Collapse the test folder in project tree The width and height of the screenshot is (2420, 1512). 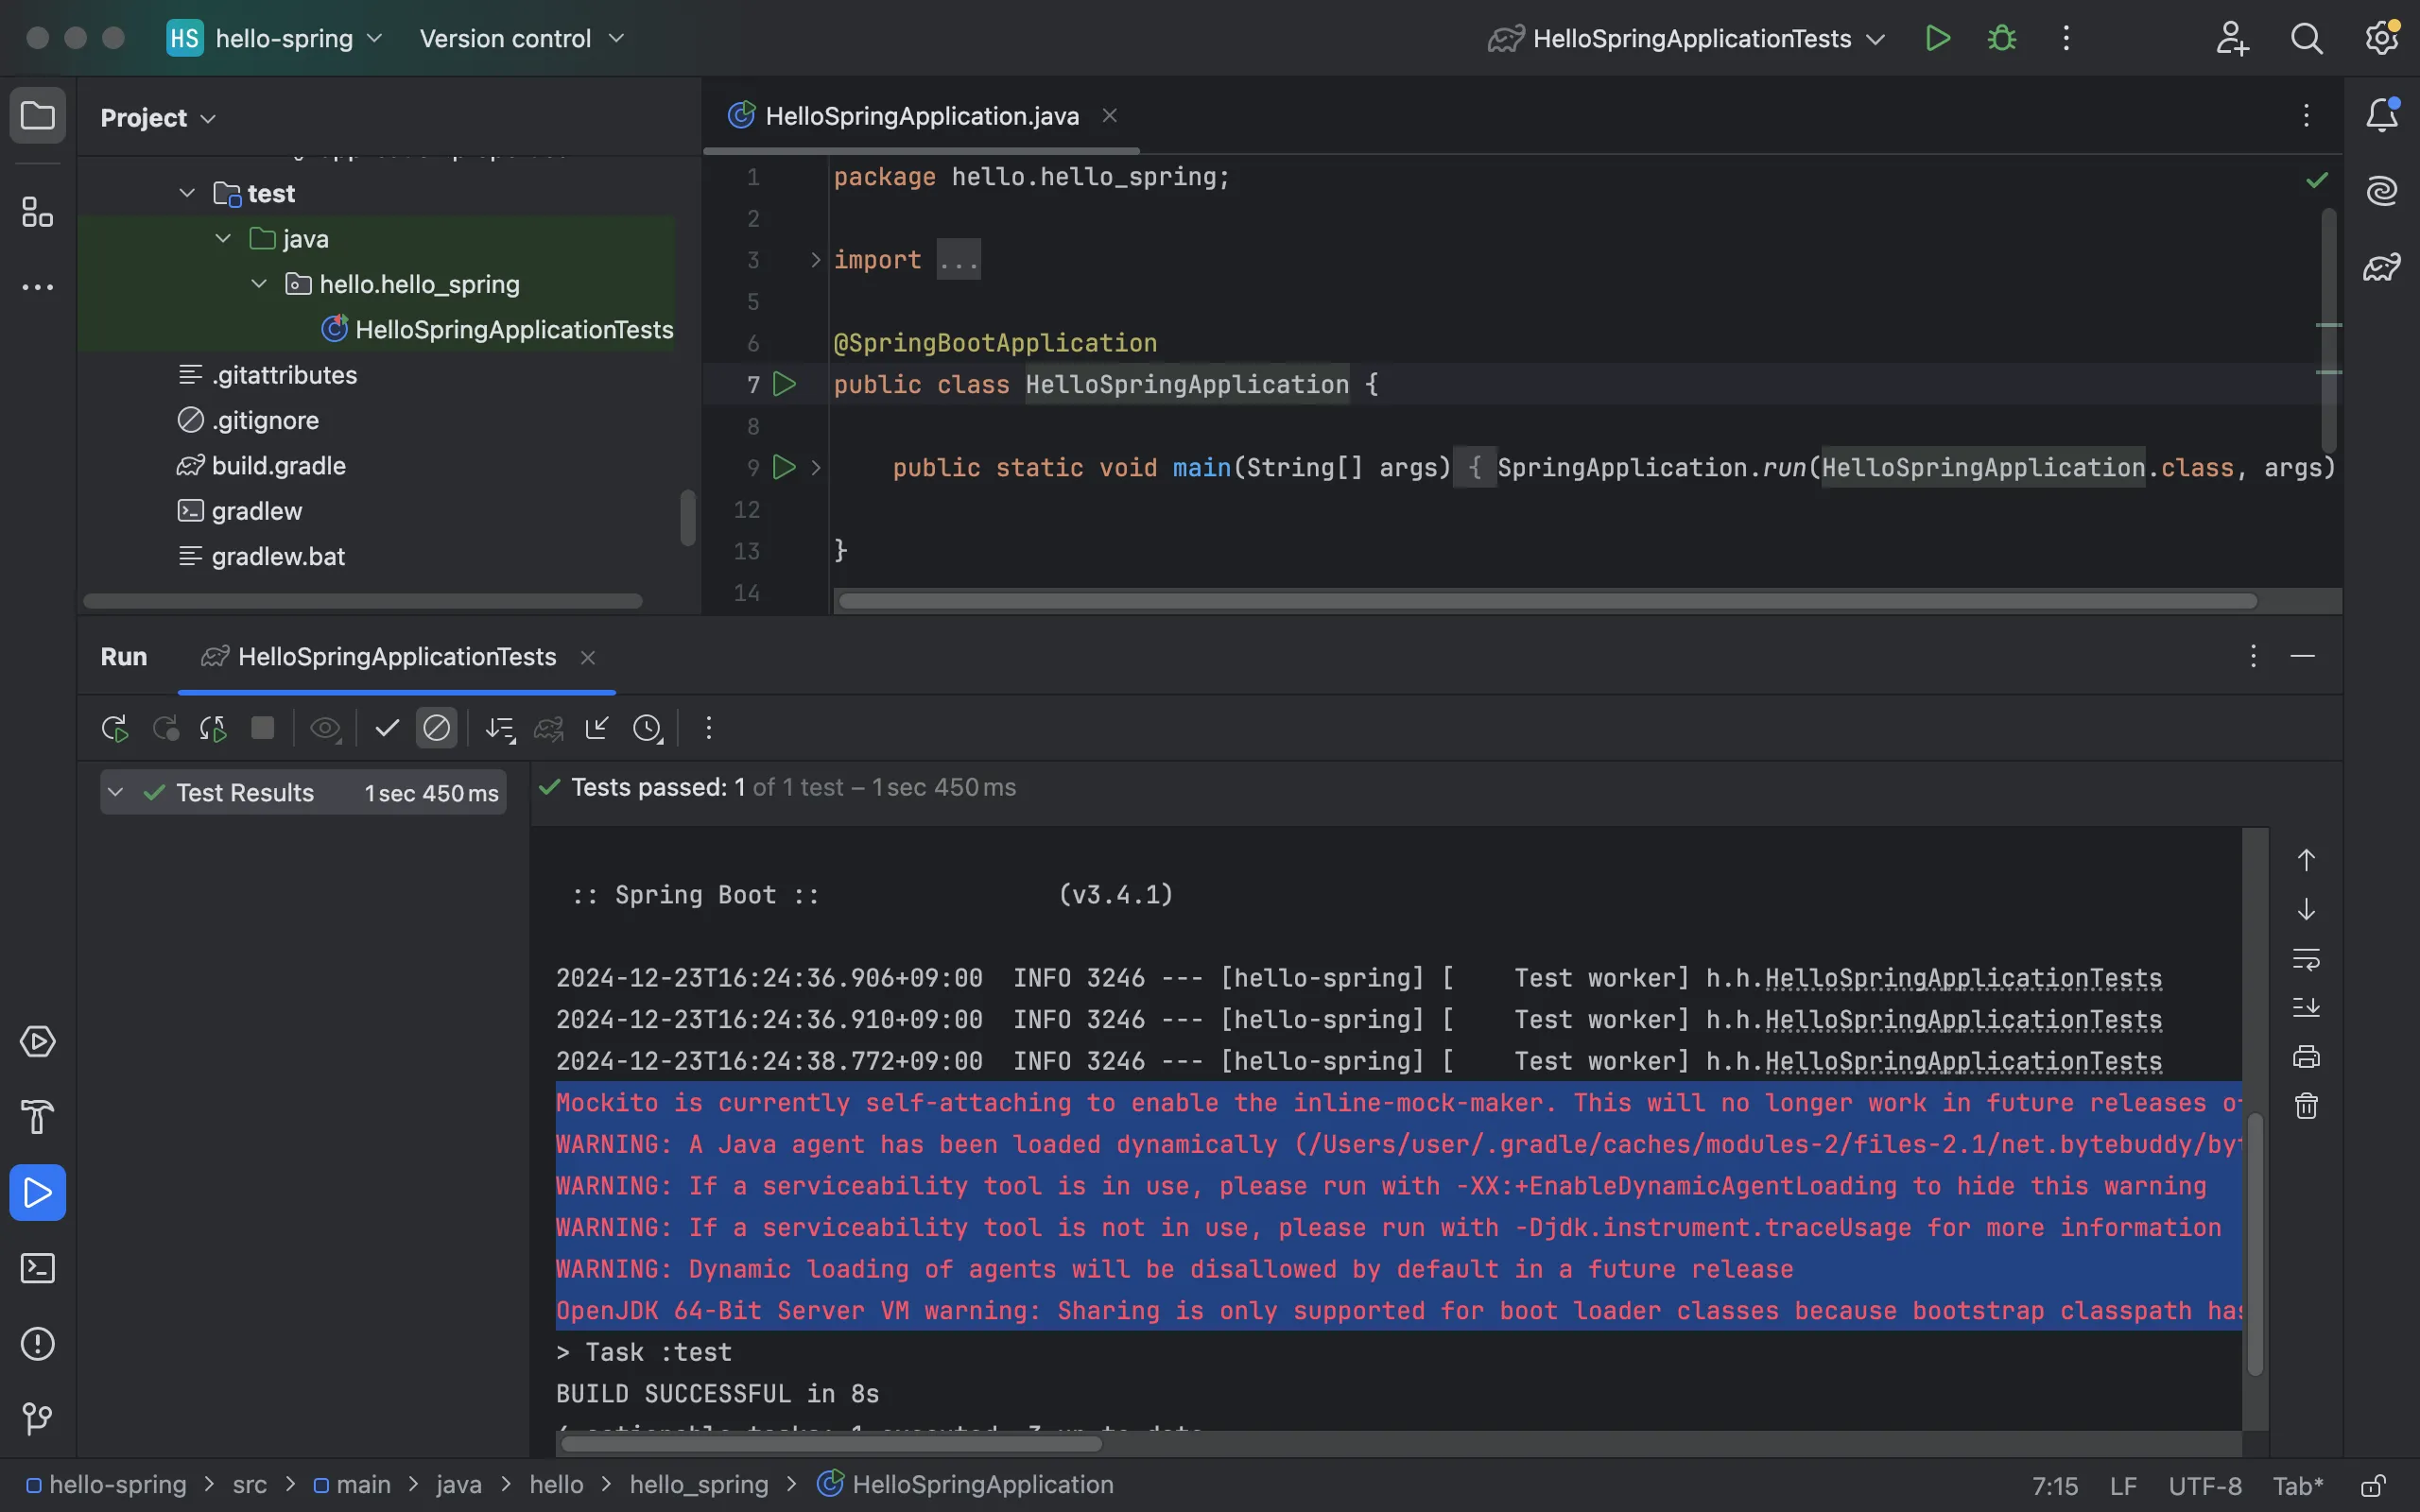tap(187, 193)
